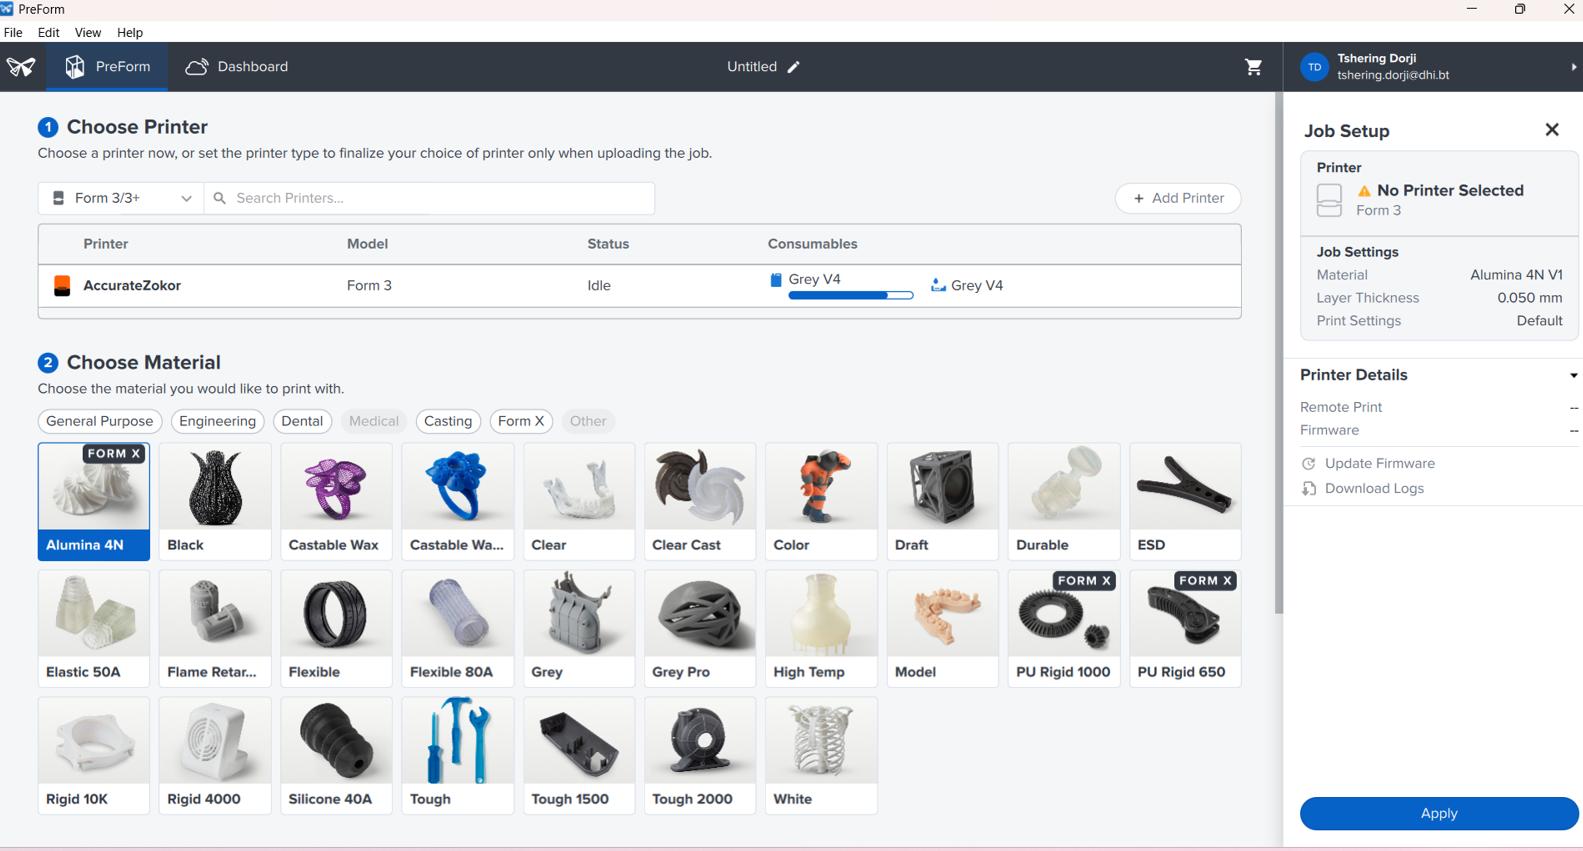Click the Add Printer button
This screenshot has width=1583, height=851.
[x=1178, y=198]
